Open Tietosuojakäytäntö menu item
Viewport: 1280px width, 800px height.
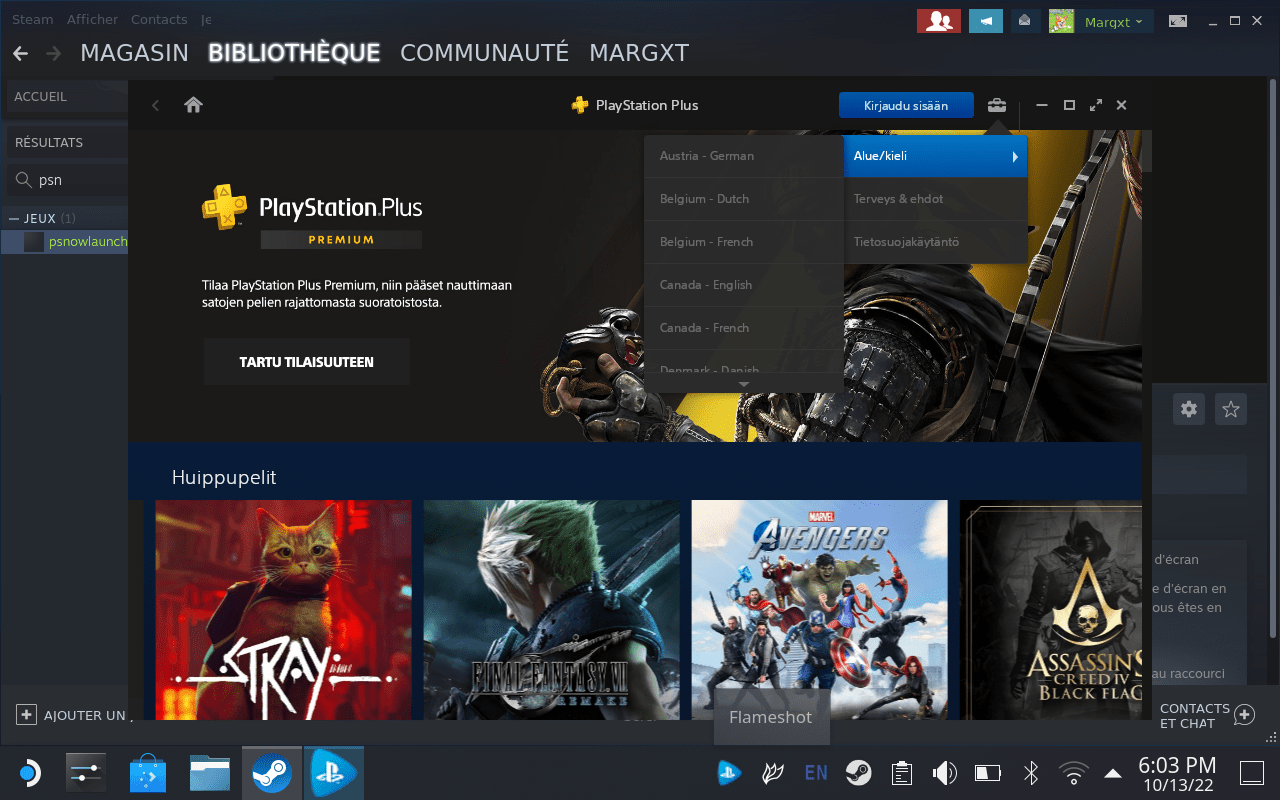935,242
